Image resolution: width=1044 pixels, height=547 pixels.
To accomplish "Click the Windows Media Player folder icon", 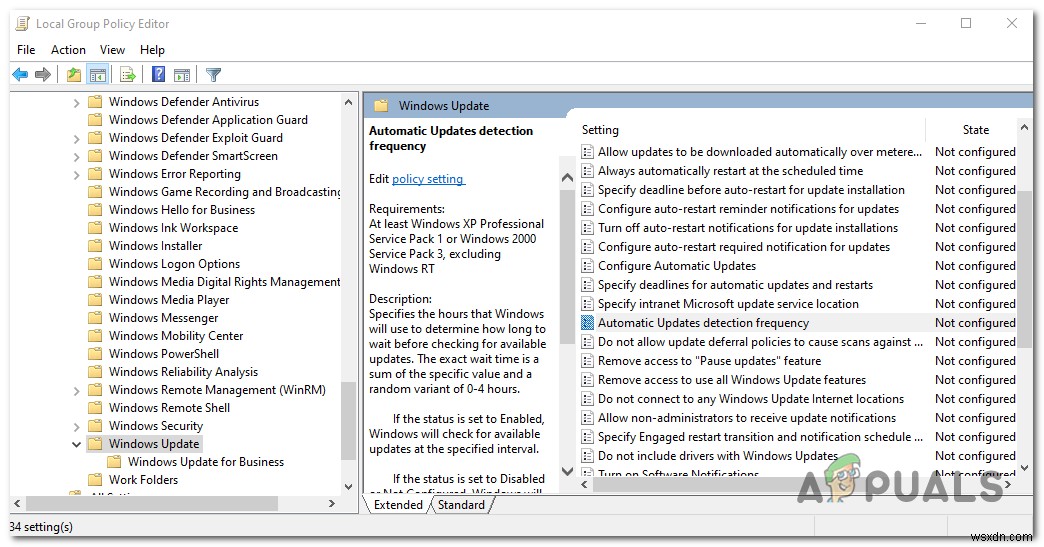I will tap(96, 299).
